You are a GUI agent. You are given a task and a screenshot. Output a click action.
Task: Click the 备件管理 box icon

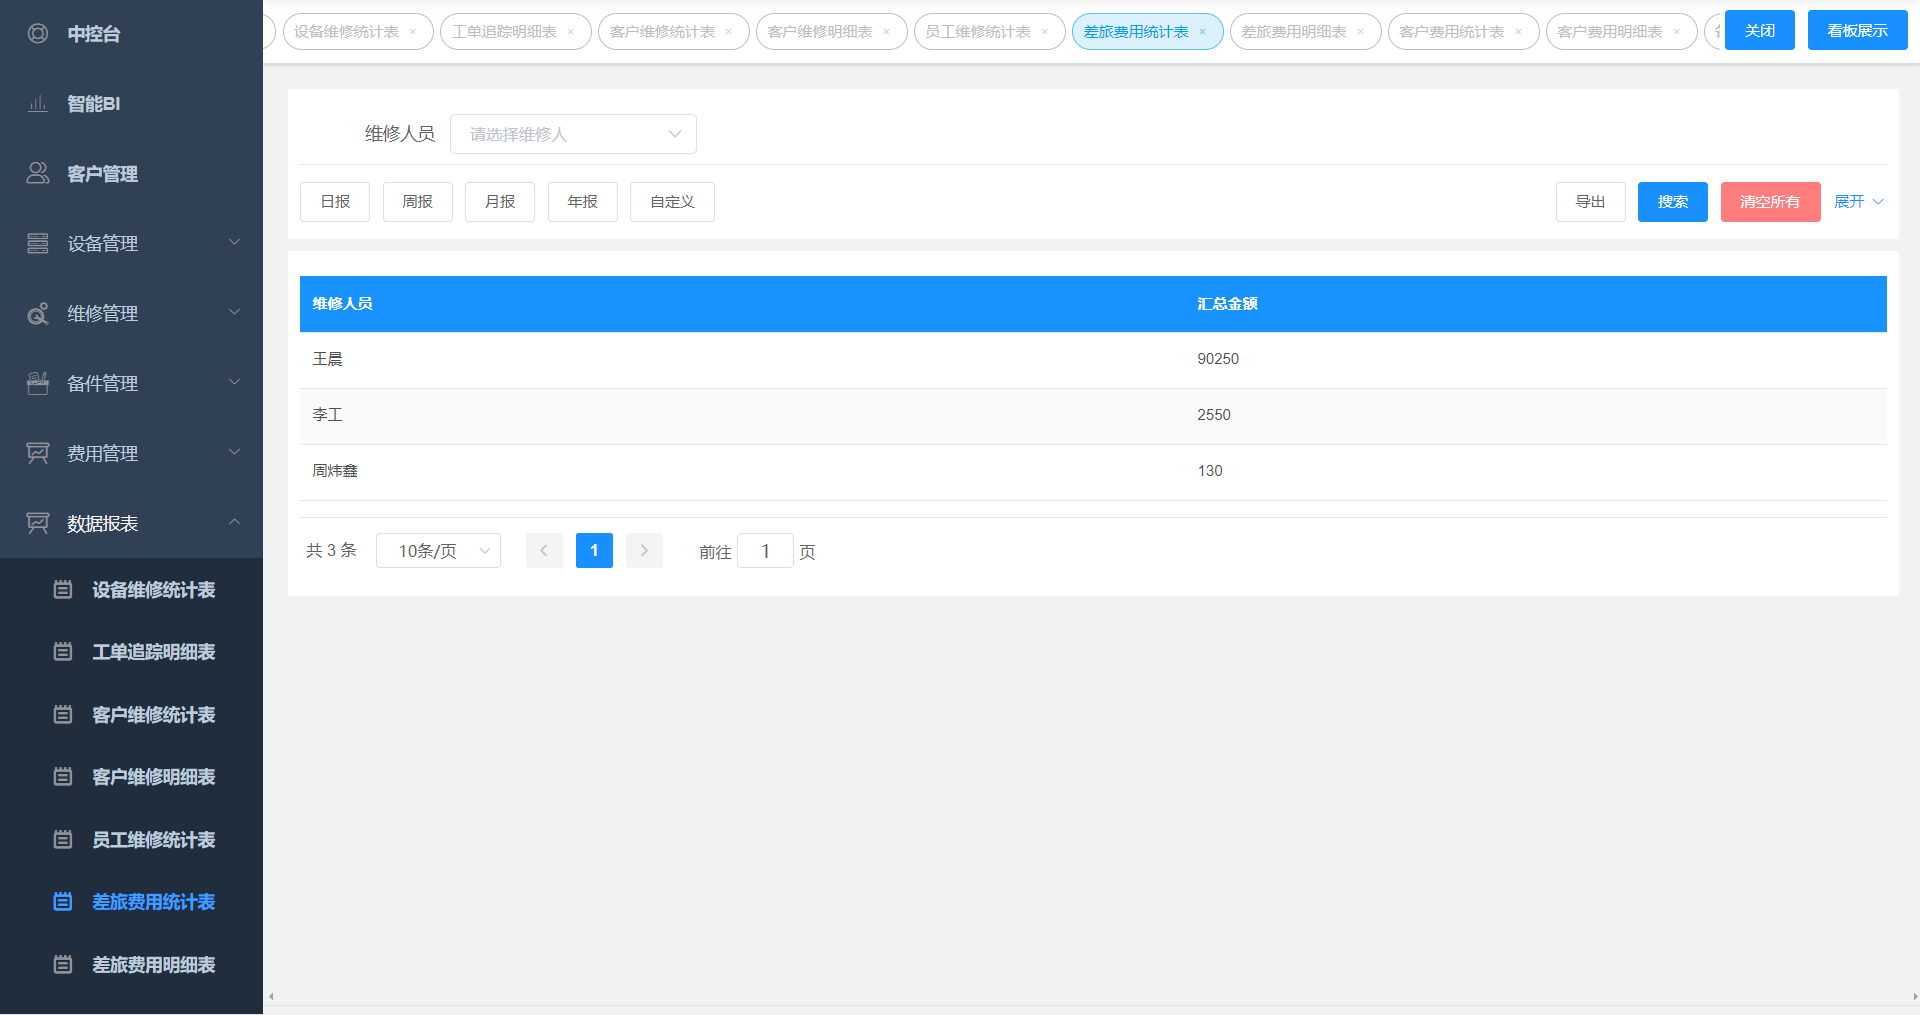click(38, 384)
